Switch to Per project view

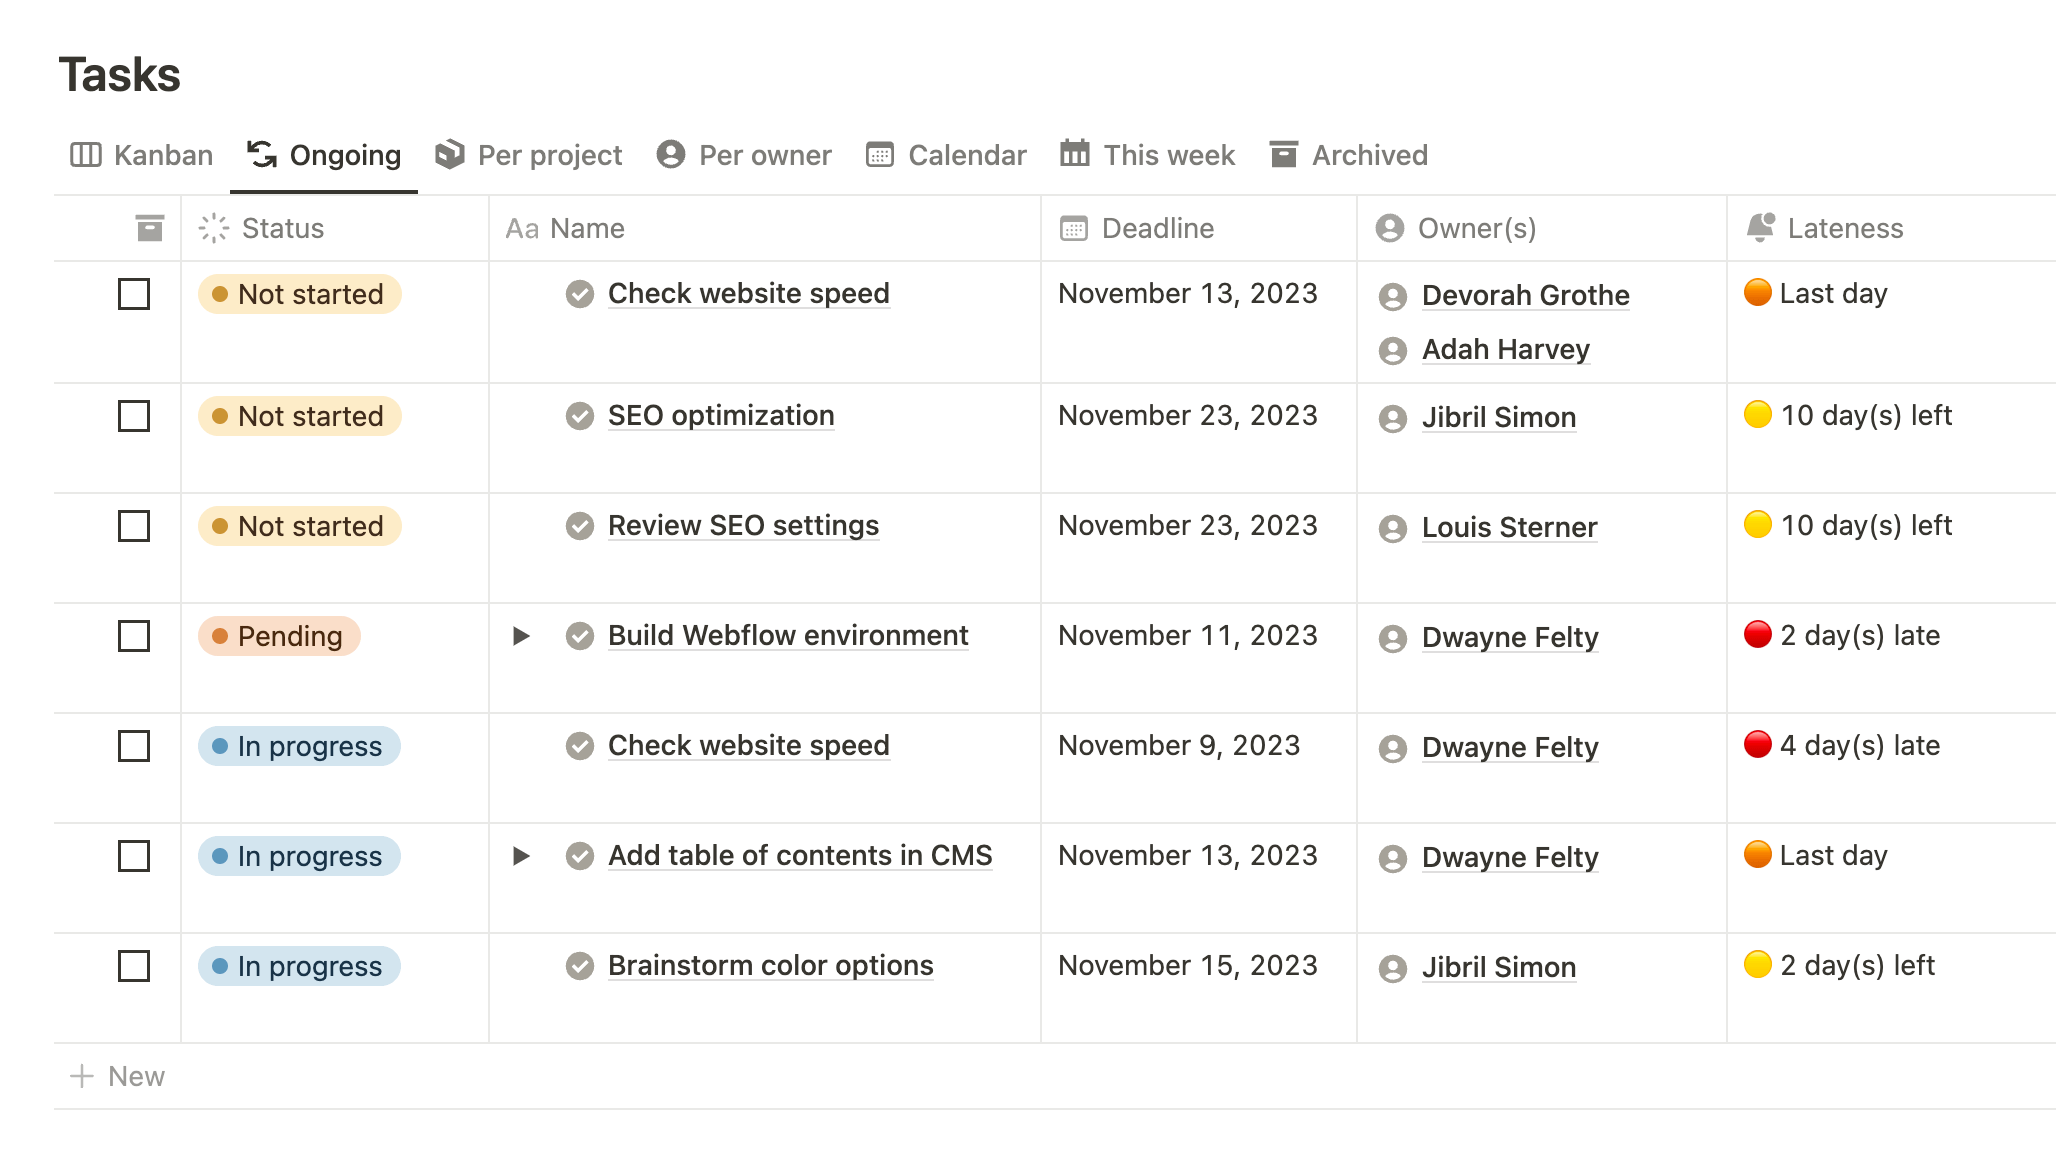530,155
